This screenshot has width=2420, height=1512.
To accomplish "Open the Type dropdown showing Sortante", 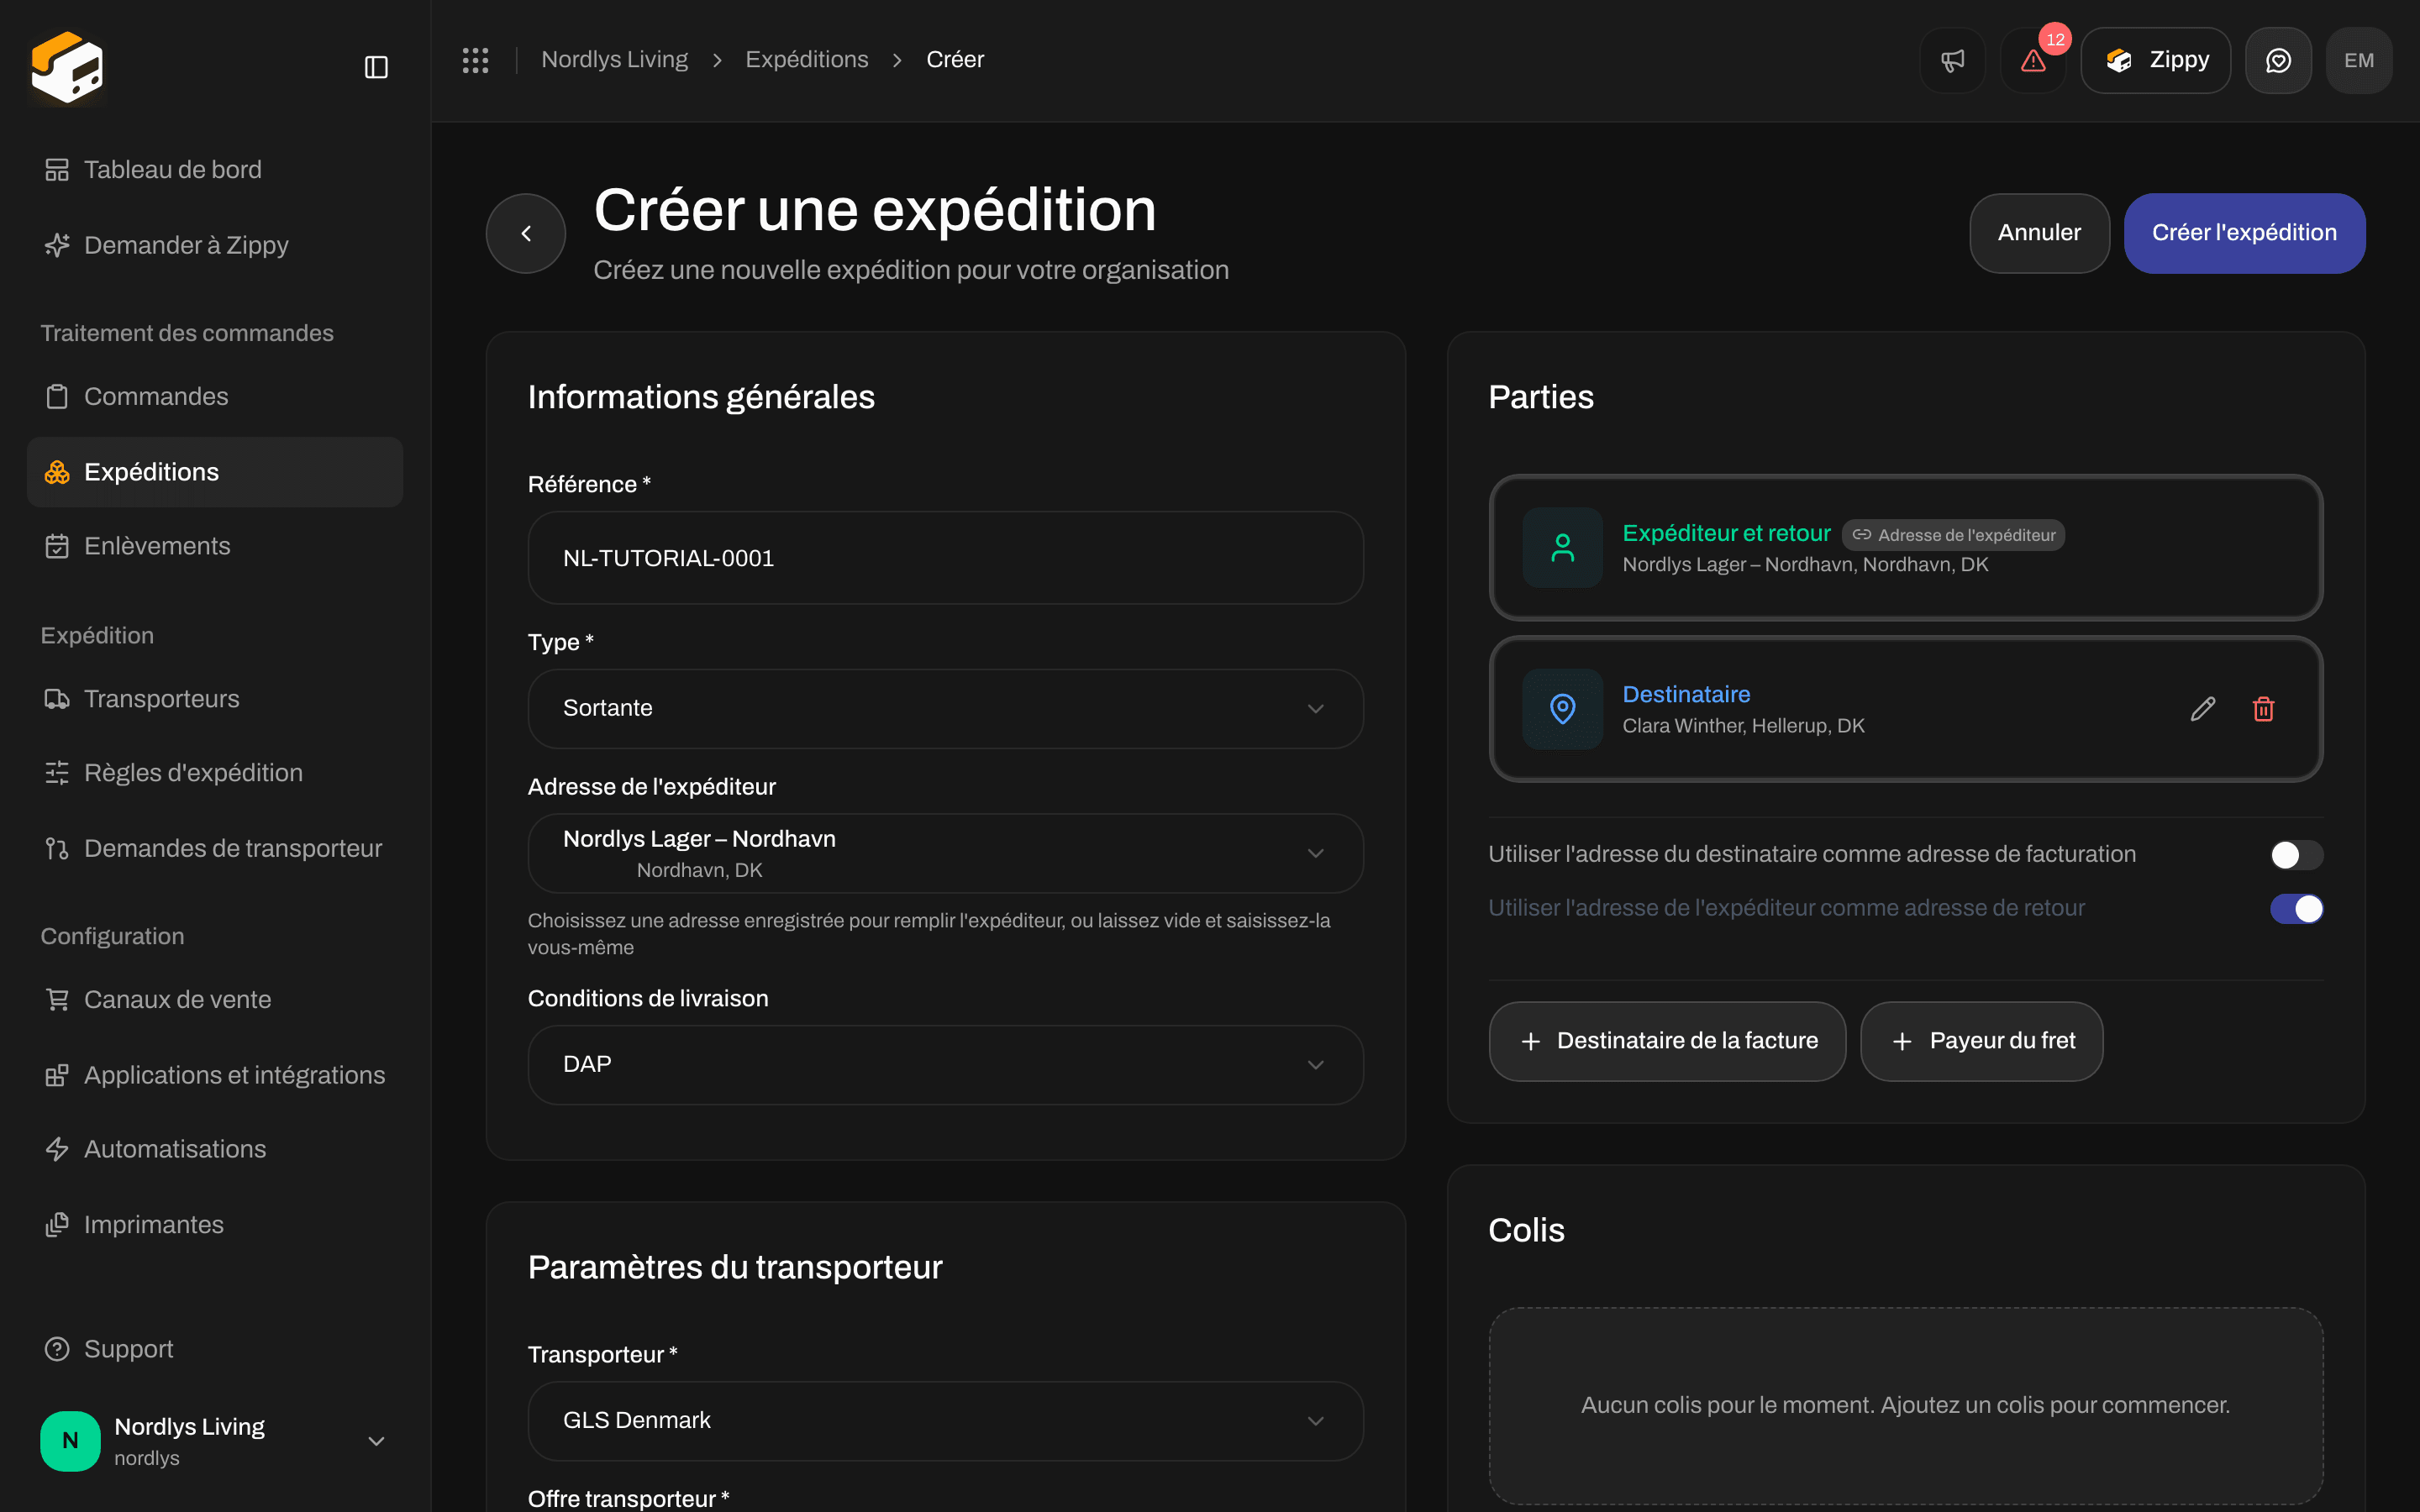I will [945, 708].
